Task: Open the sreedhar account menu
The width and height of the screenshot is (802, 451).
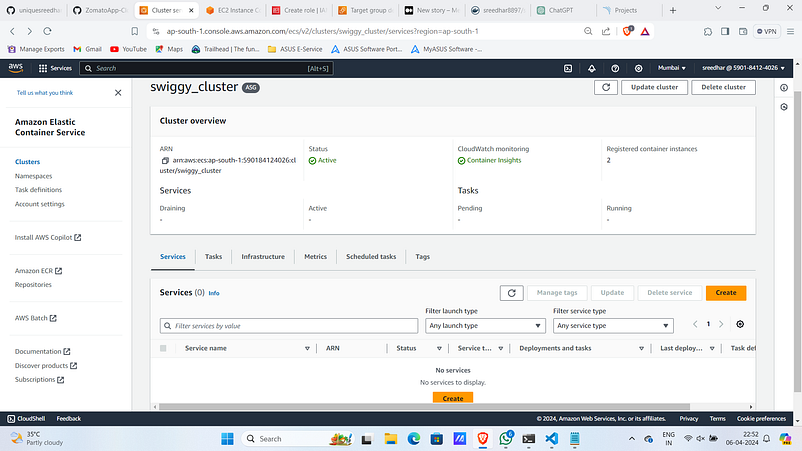Action: point(743,68)
